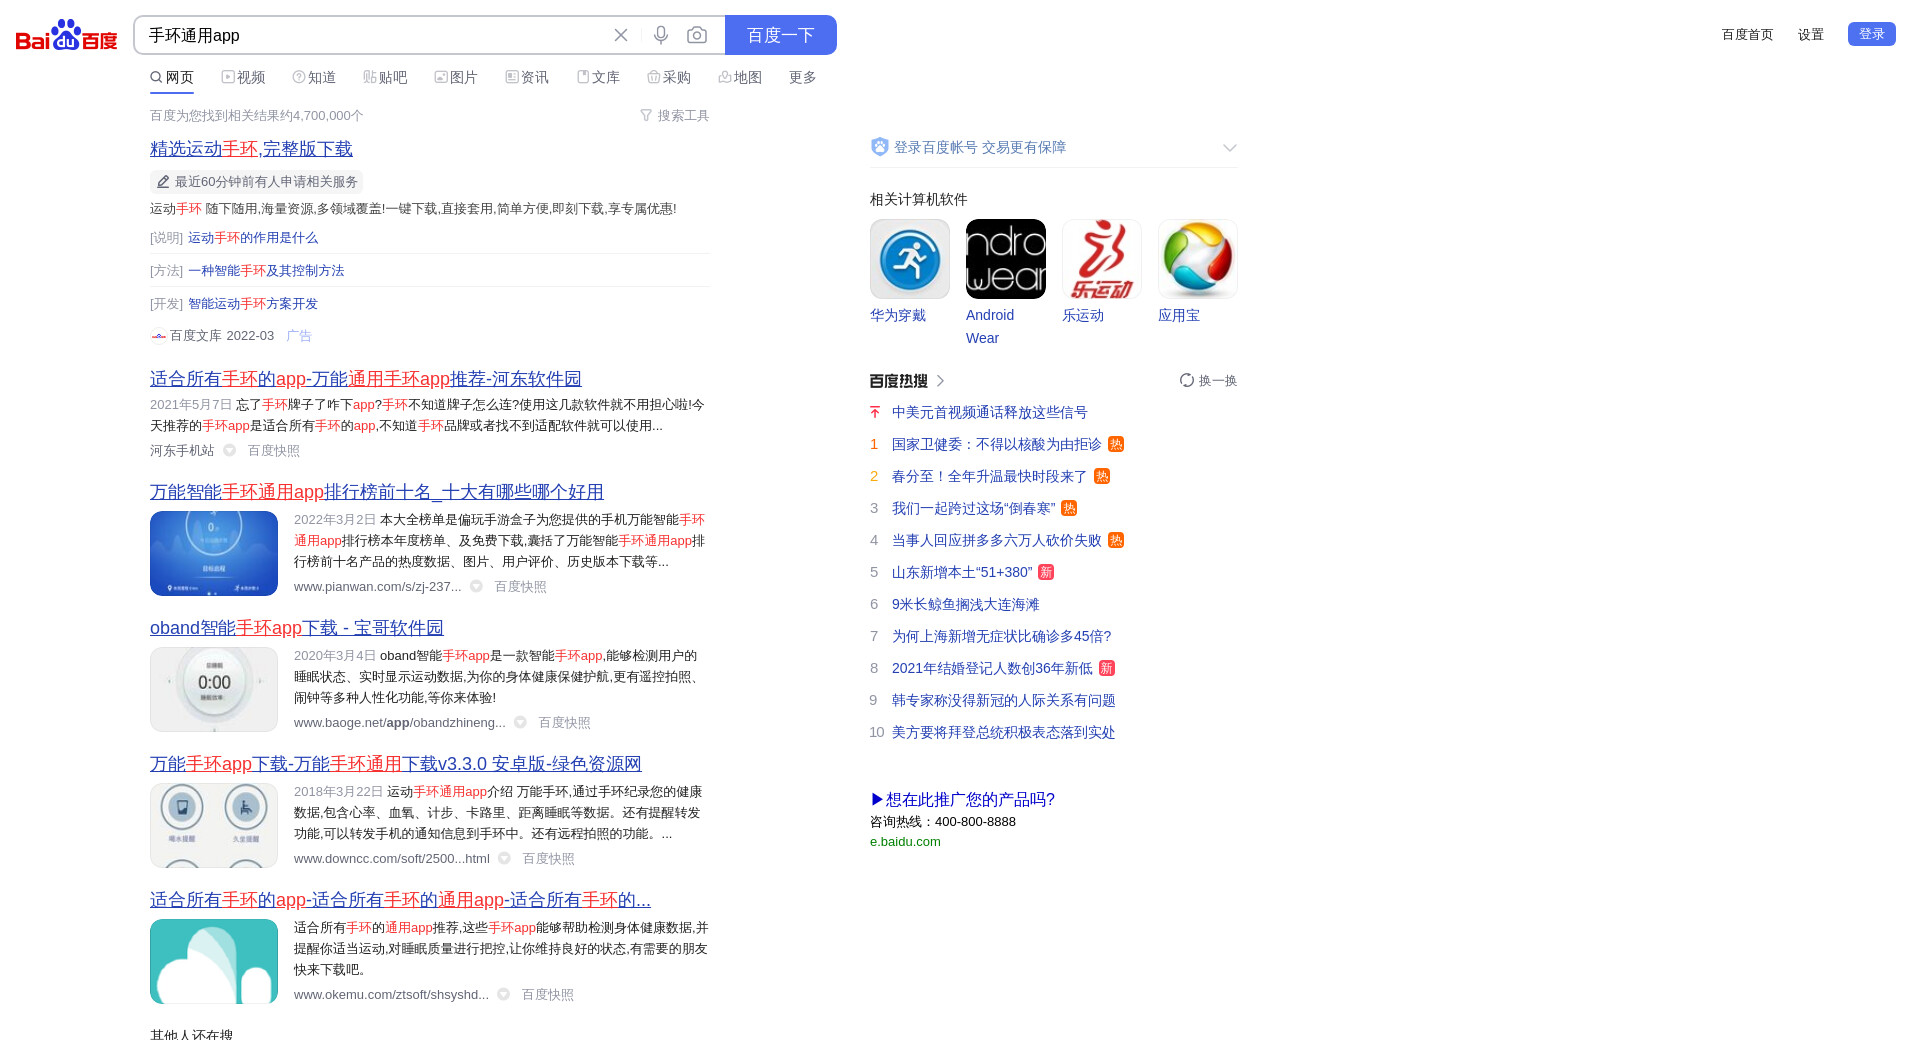
Task: Switch to the 视频 tab
Action: click(x=243, y=77)
